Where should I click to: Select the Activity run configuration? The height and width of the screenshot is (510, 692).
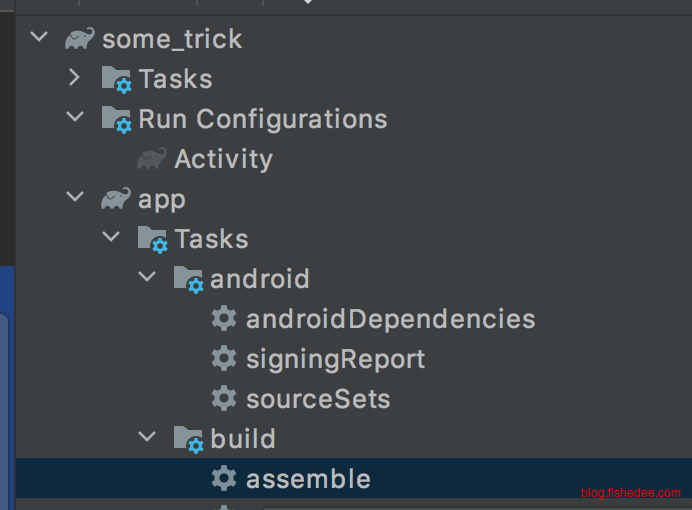[x=223, y=159]
